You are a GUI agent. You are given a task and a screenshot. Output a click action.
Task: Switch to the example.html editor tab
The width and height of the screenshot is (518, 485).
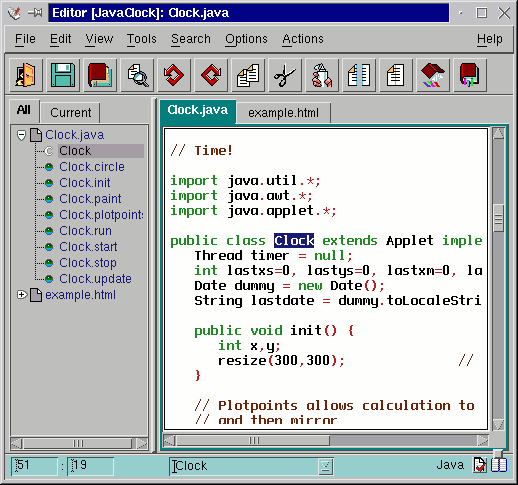click(283, 113)
